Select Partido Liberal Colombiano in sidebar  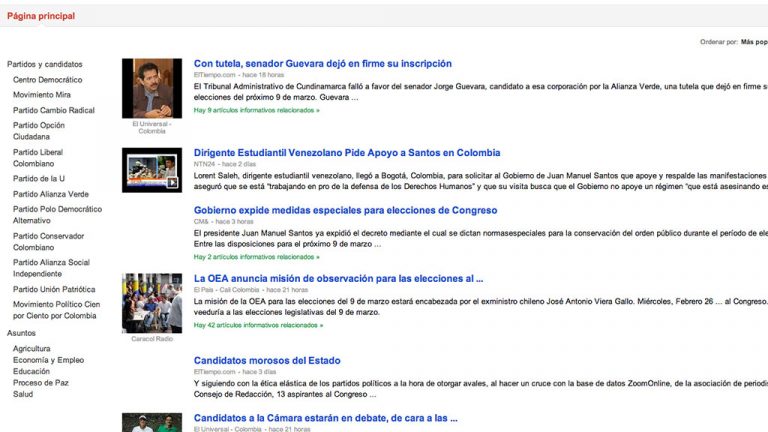pyautogui.click(x=38, y=158)
